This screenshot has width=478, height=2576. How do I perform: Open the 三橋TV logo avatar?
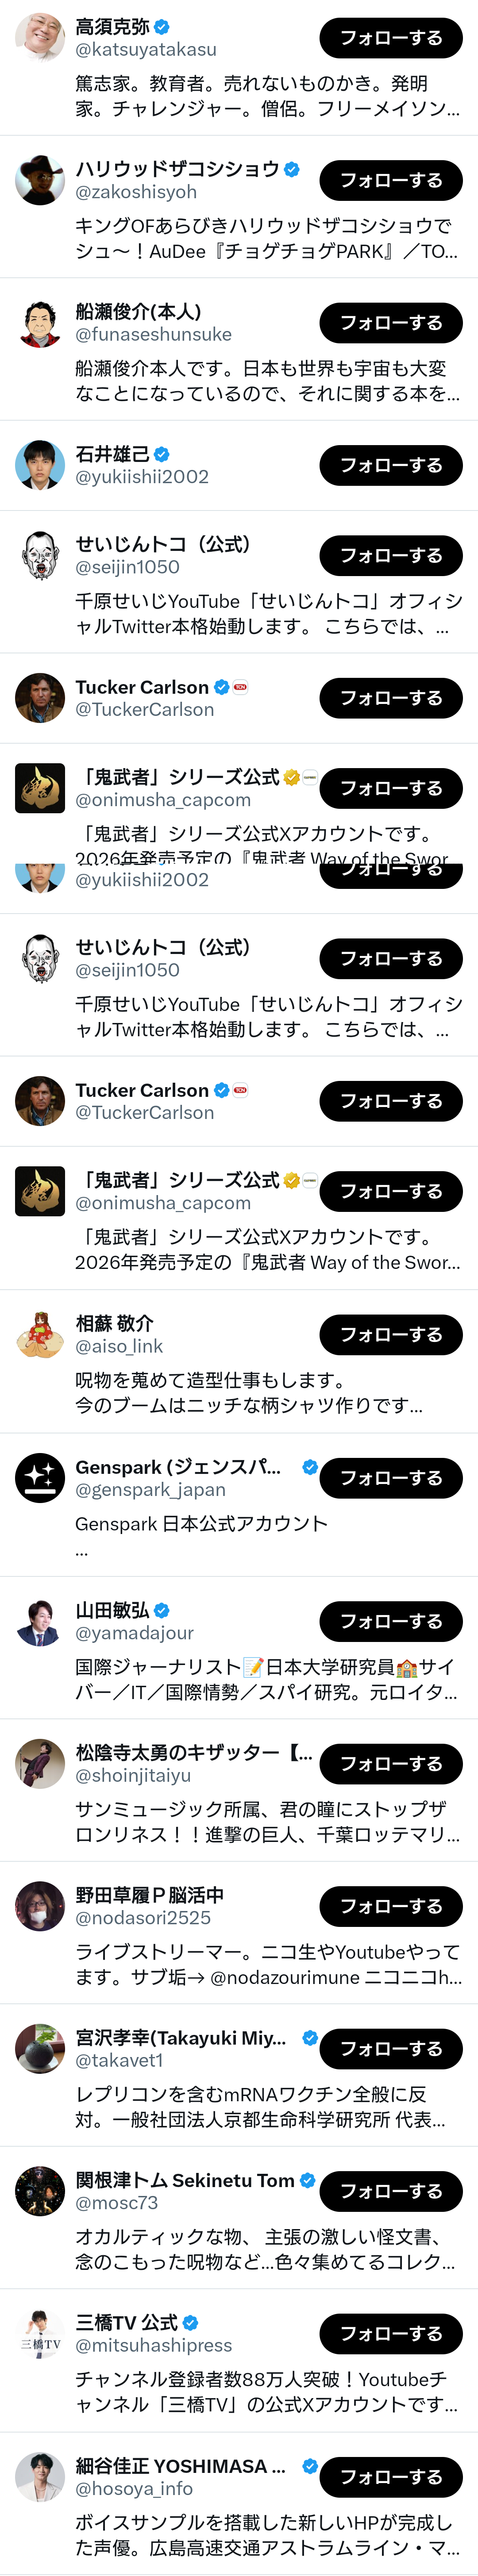pyautogui.click(x=40, y=2334)
